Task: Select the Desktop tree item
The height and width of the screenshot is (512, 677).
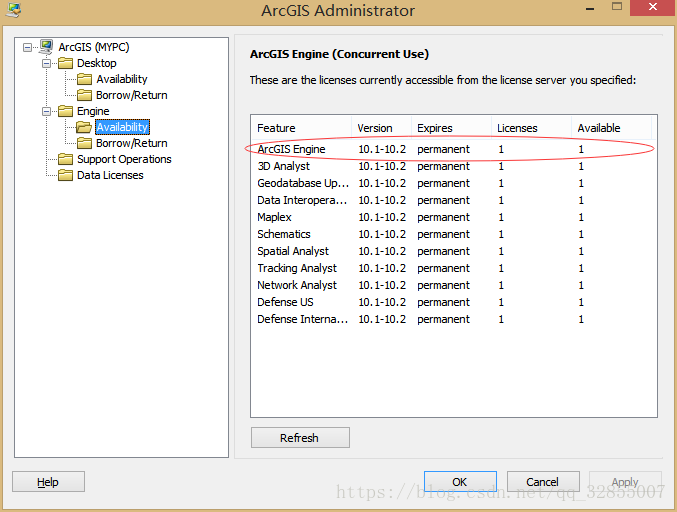Action: coord(97,63)
